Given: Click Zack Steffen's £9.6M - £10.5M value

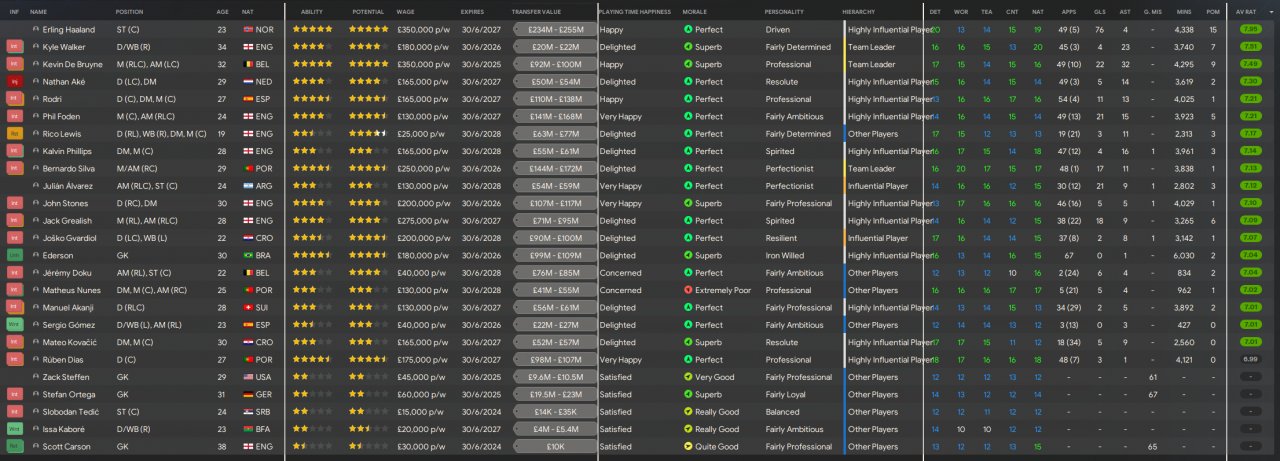Looking at the screenshot, I should [554, 377].
